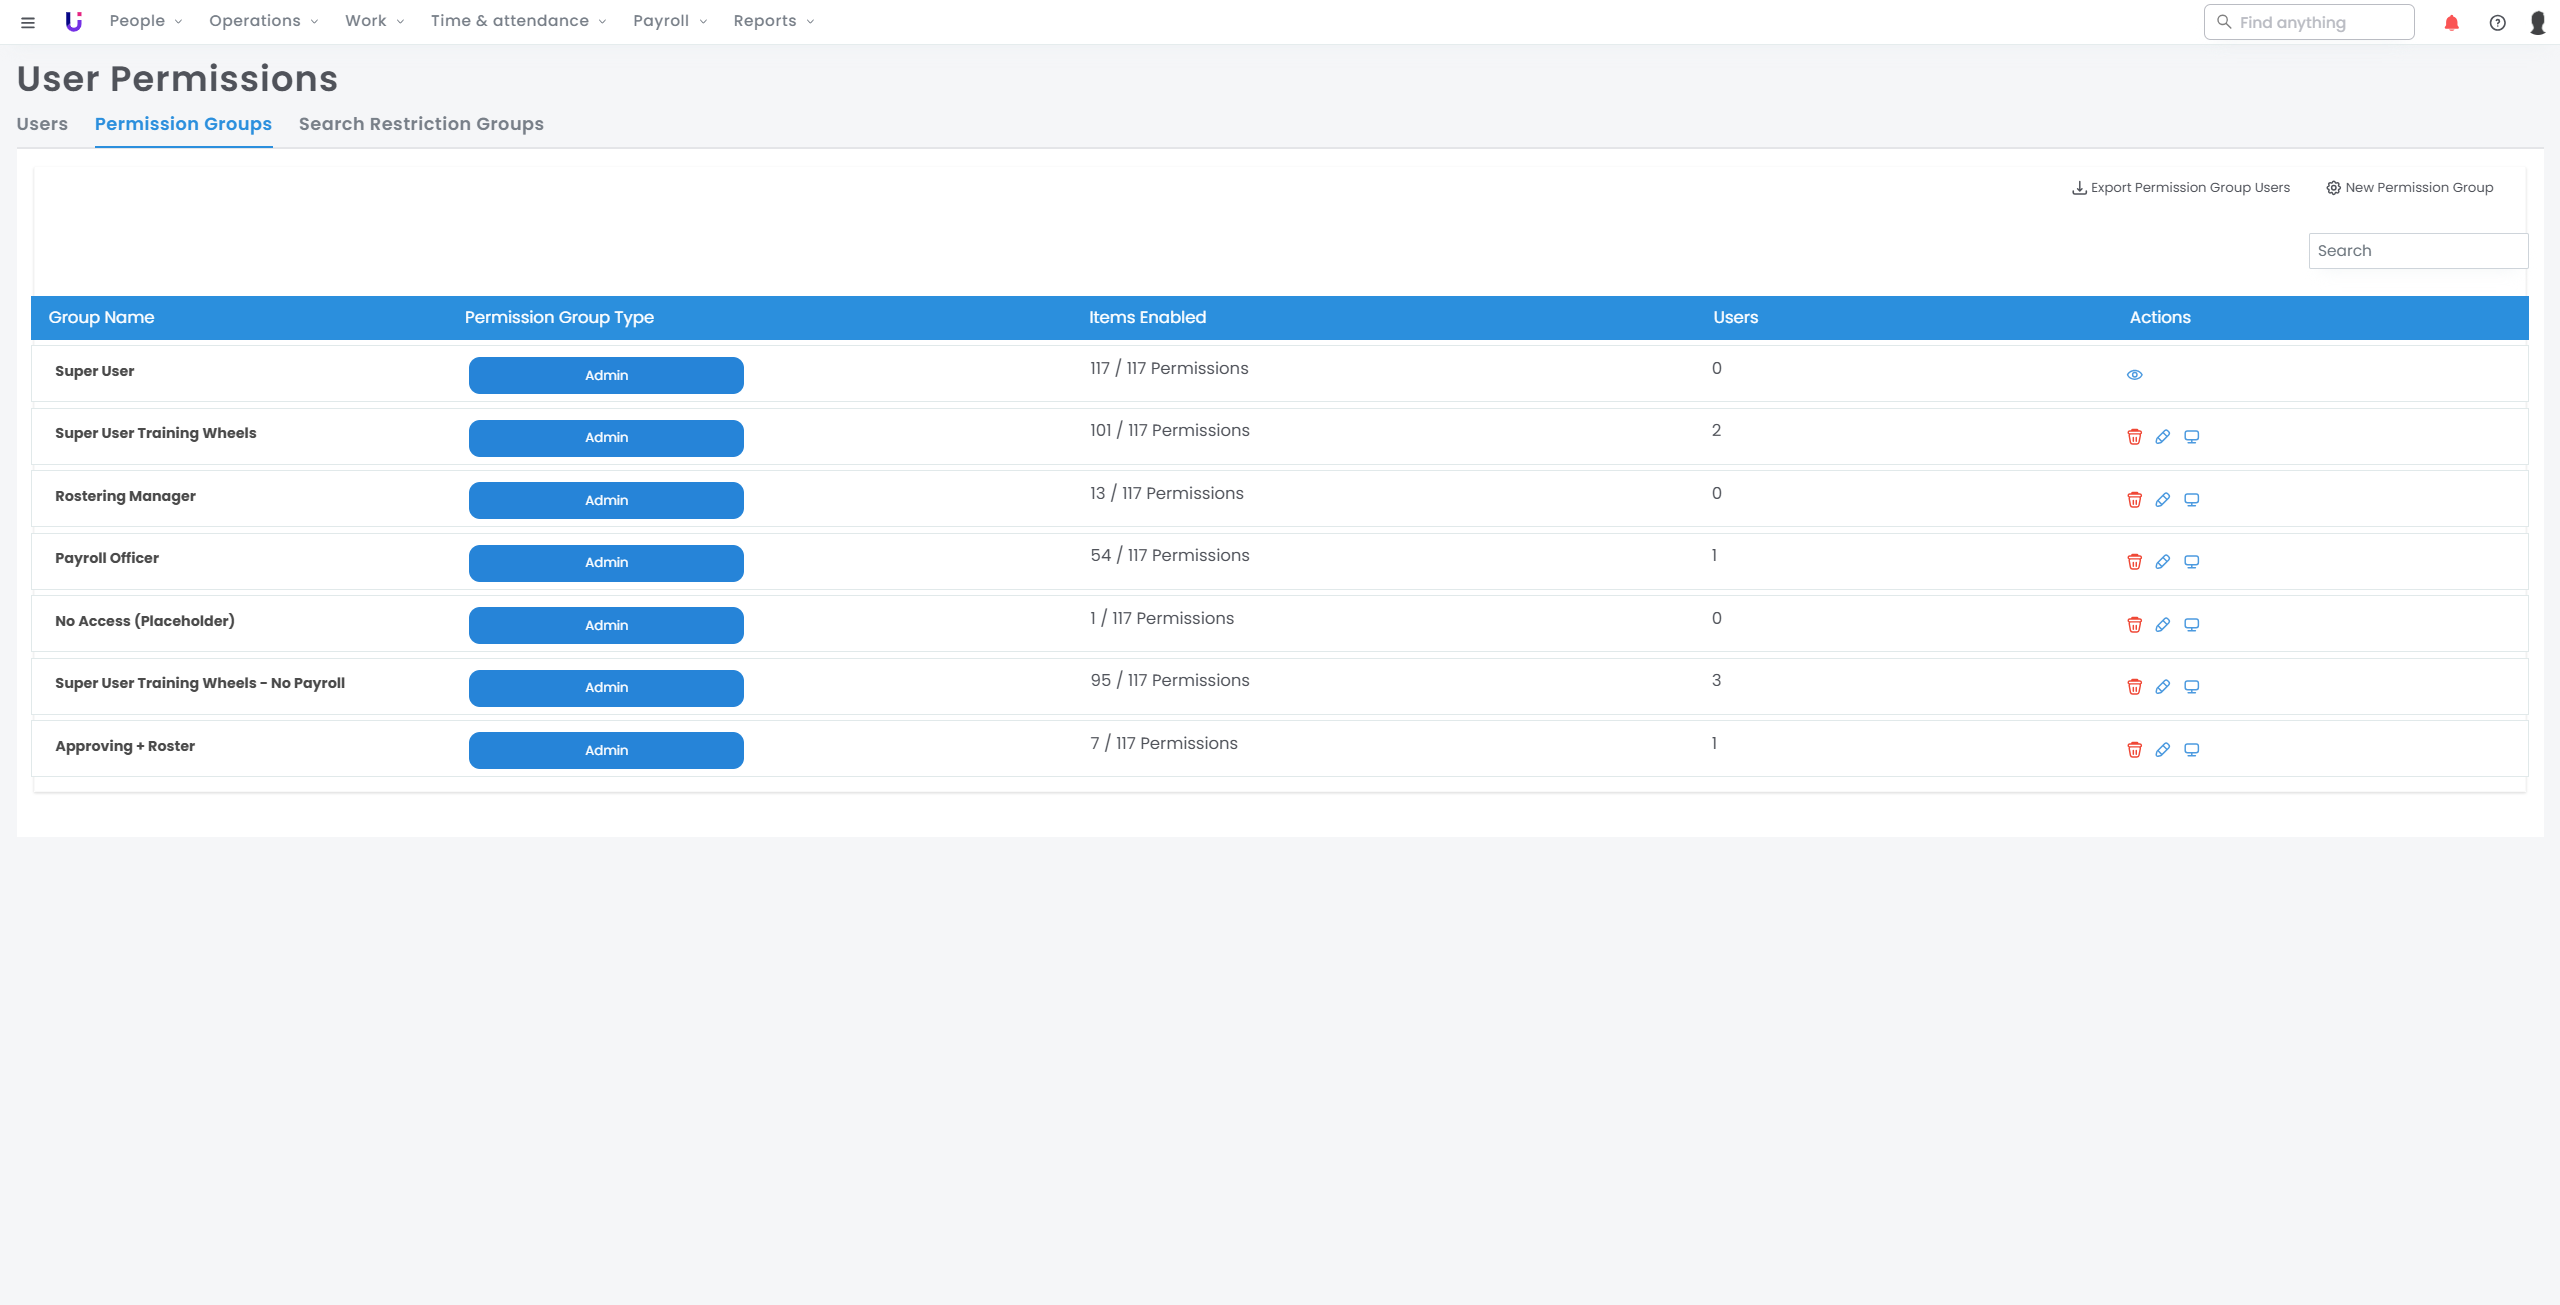This screenshot has height=1305, width=2560.
Task: Open the user profile avatar icon
Action: pyautogui.click(x=2537, y=23)
